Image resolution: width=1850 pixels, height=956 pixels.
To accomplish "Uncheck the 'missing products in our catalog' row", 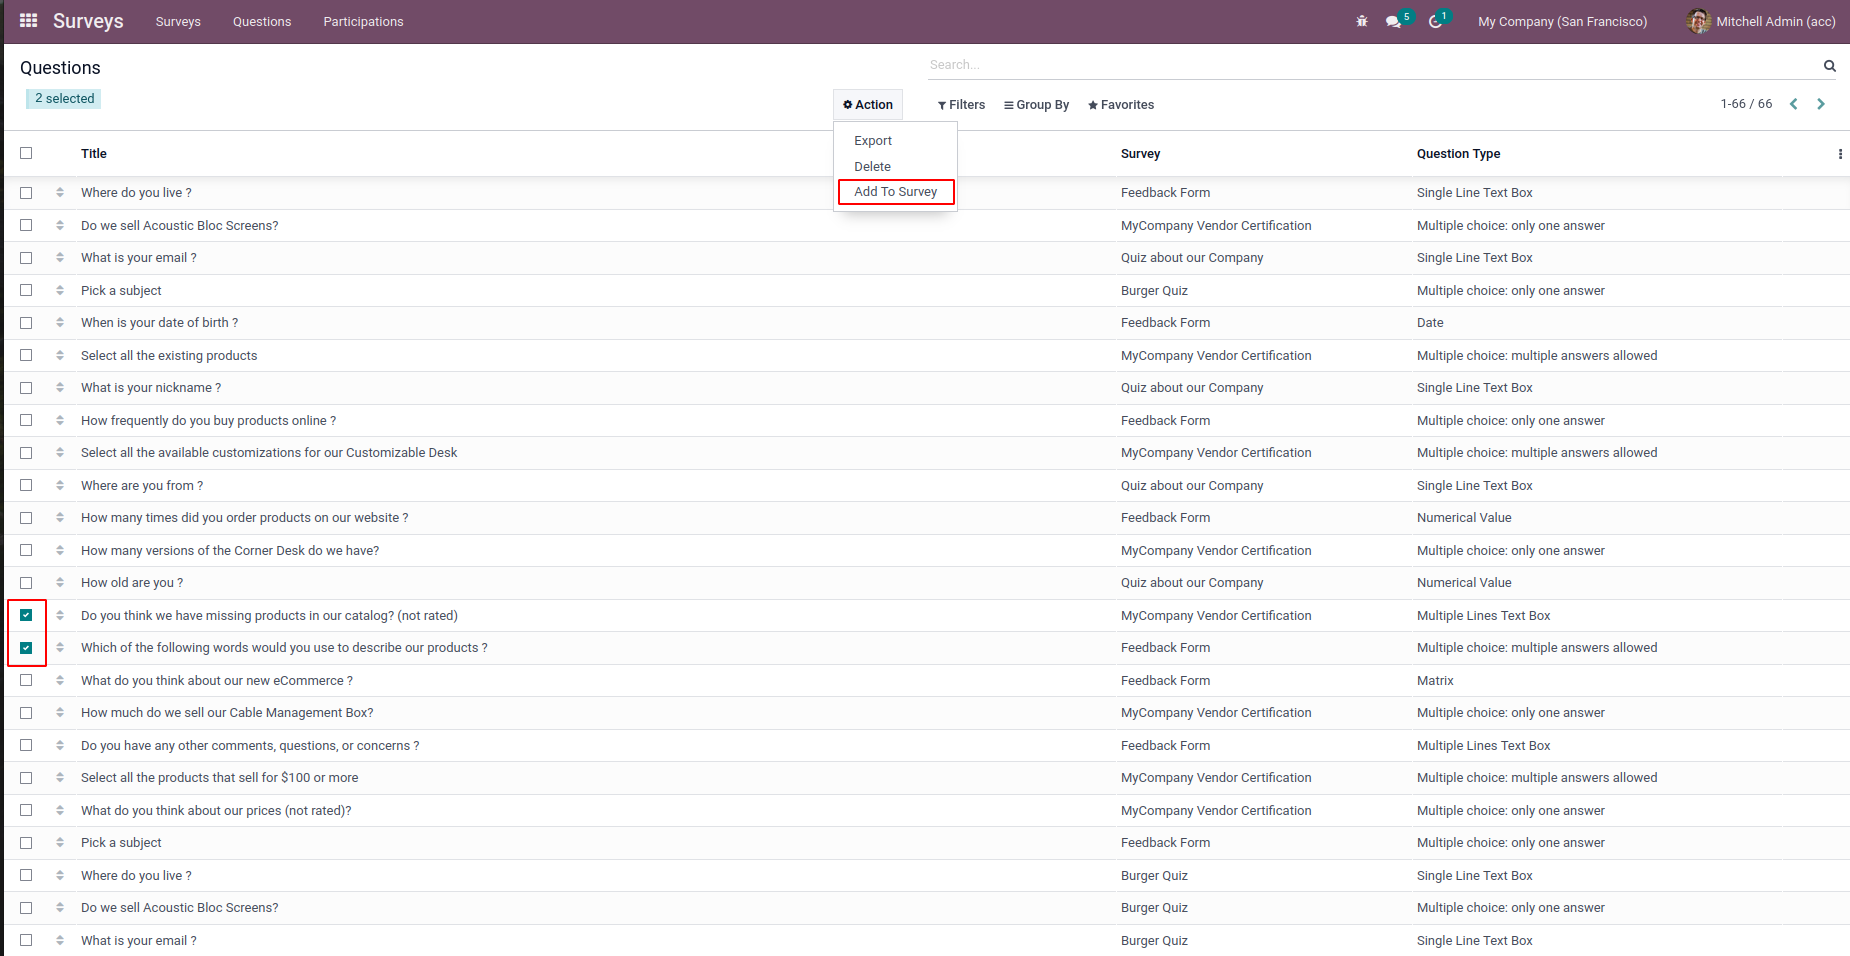I will pyautogui.click(x=26, y=615).
